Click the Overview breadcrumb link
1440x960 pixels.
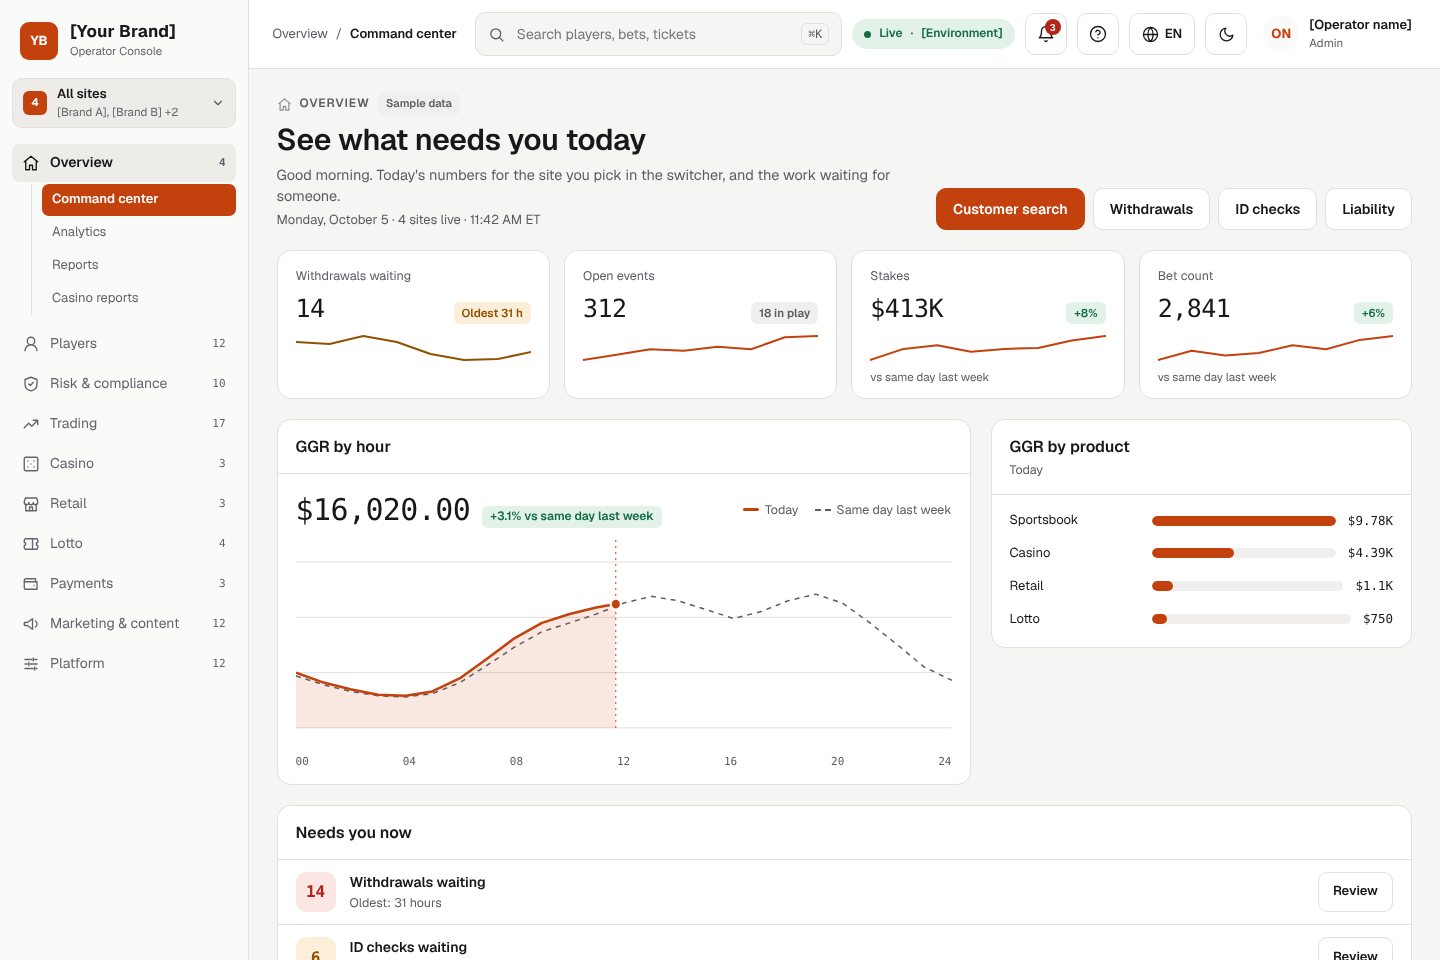[x=300, y=34]
